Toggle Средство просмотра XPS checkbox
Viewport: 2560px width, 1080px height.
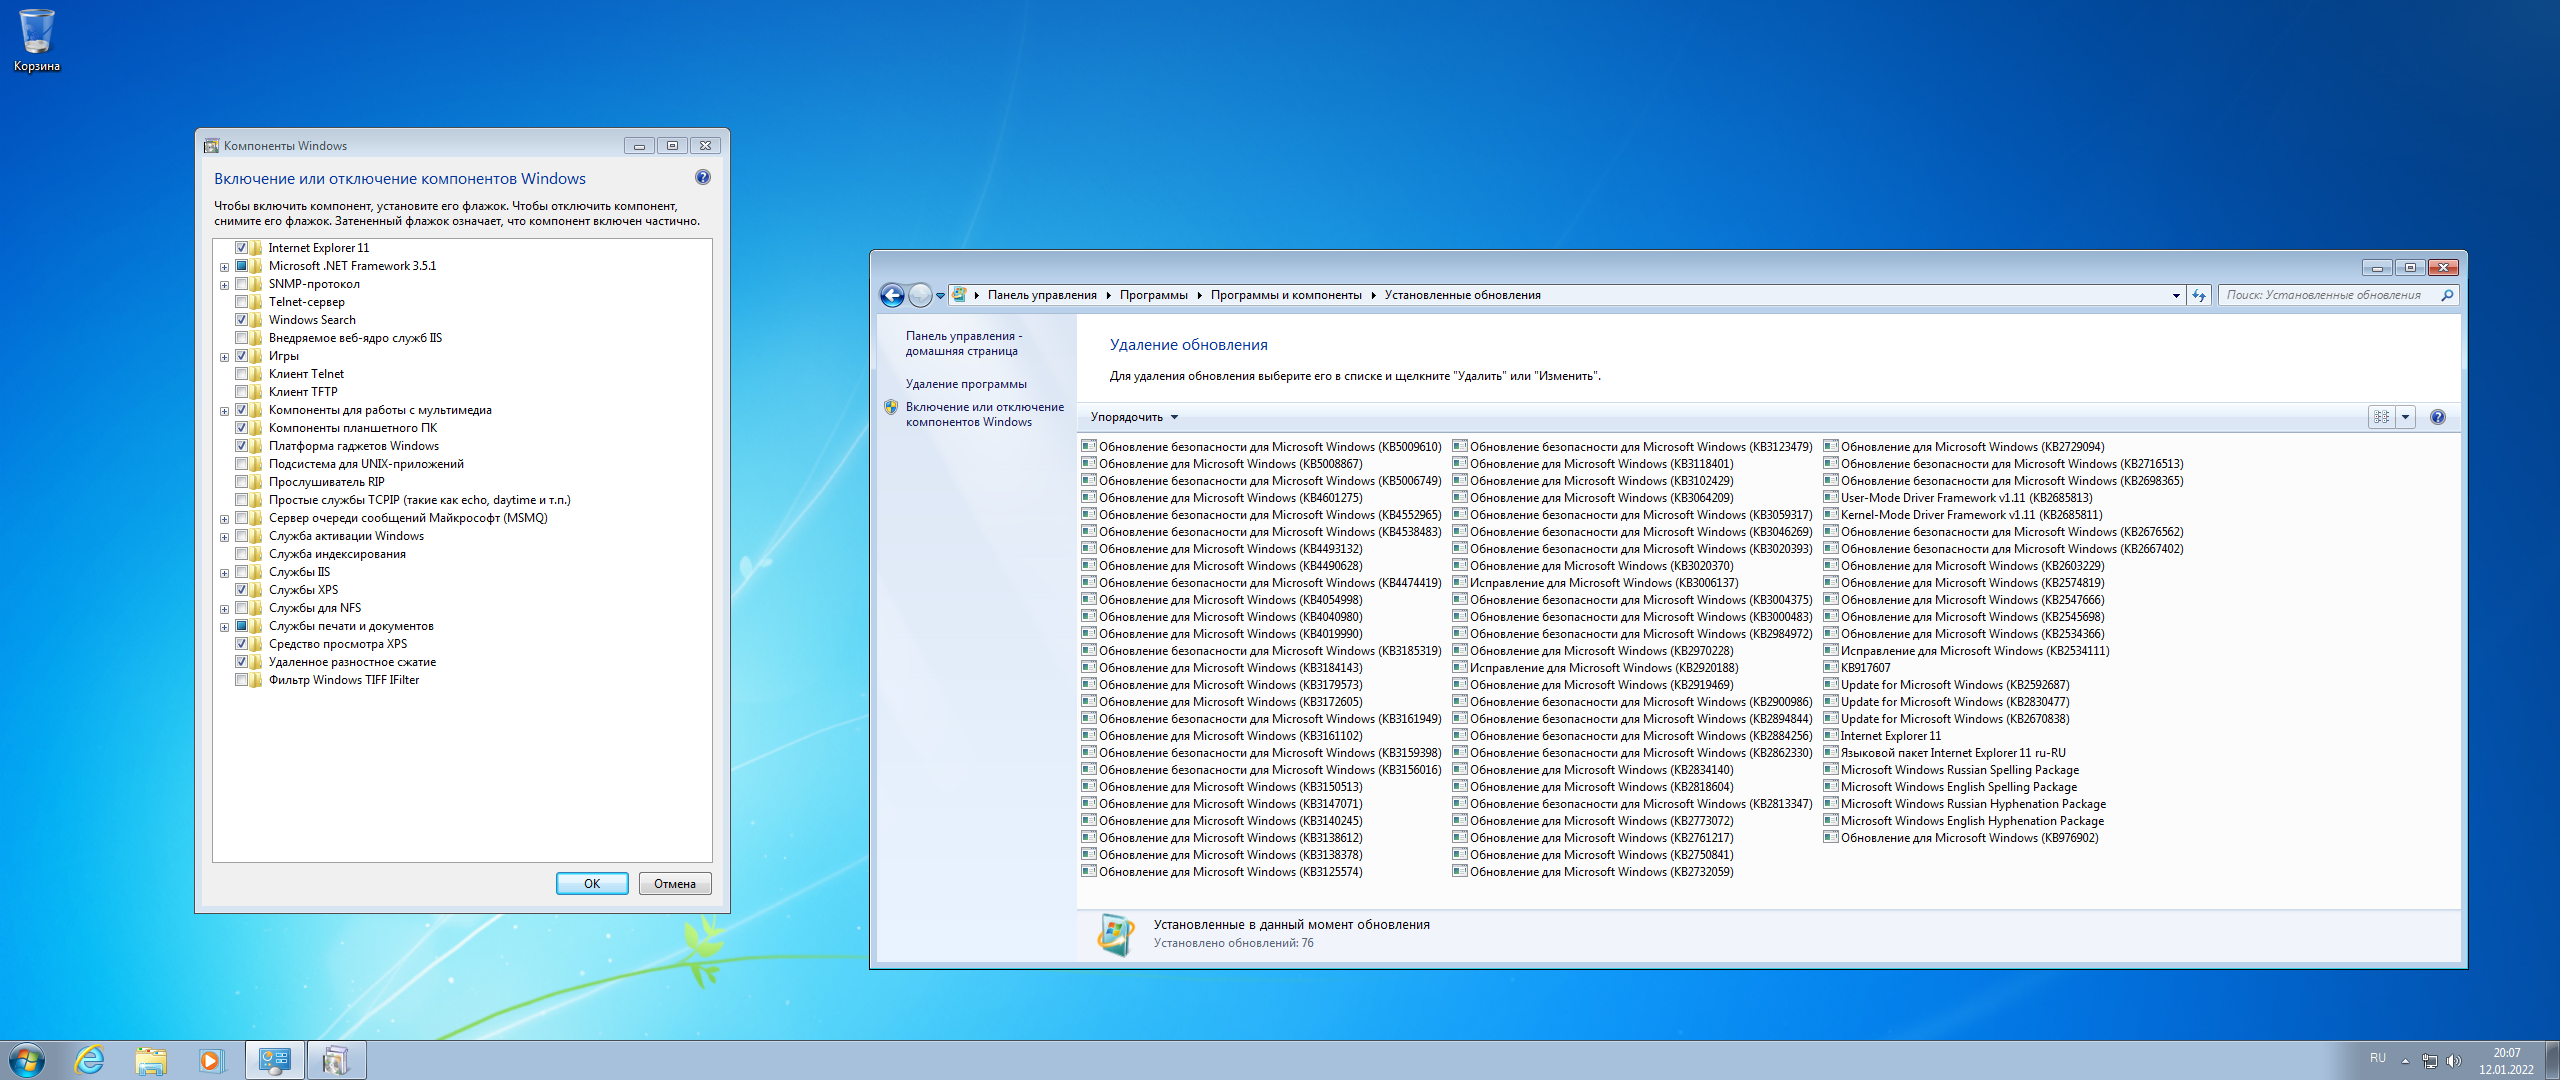(241, 644)
